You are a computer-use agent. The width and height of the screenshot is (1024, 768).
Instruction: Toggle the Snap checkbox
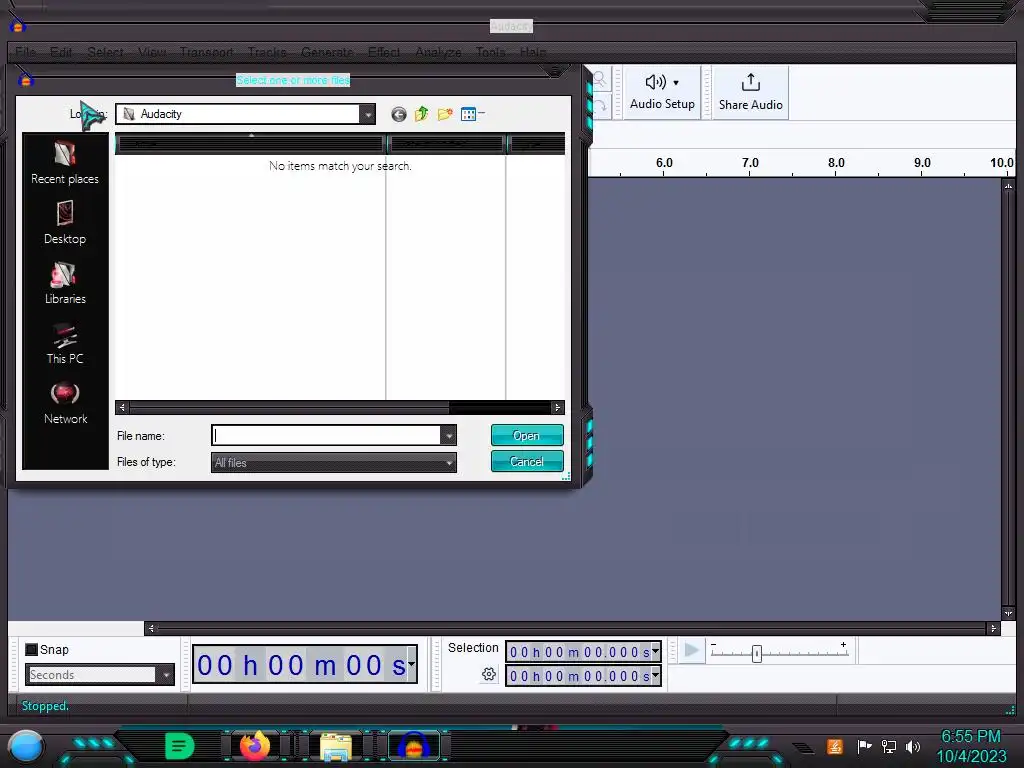click(31, 649)
